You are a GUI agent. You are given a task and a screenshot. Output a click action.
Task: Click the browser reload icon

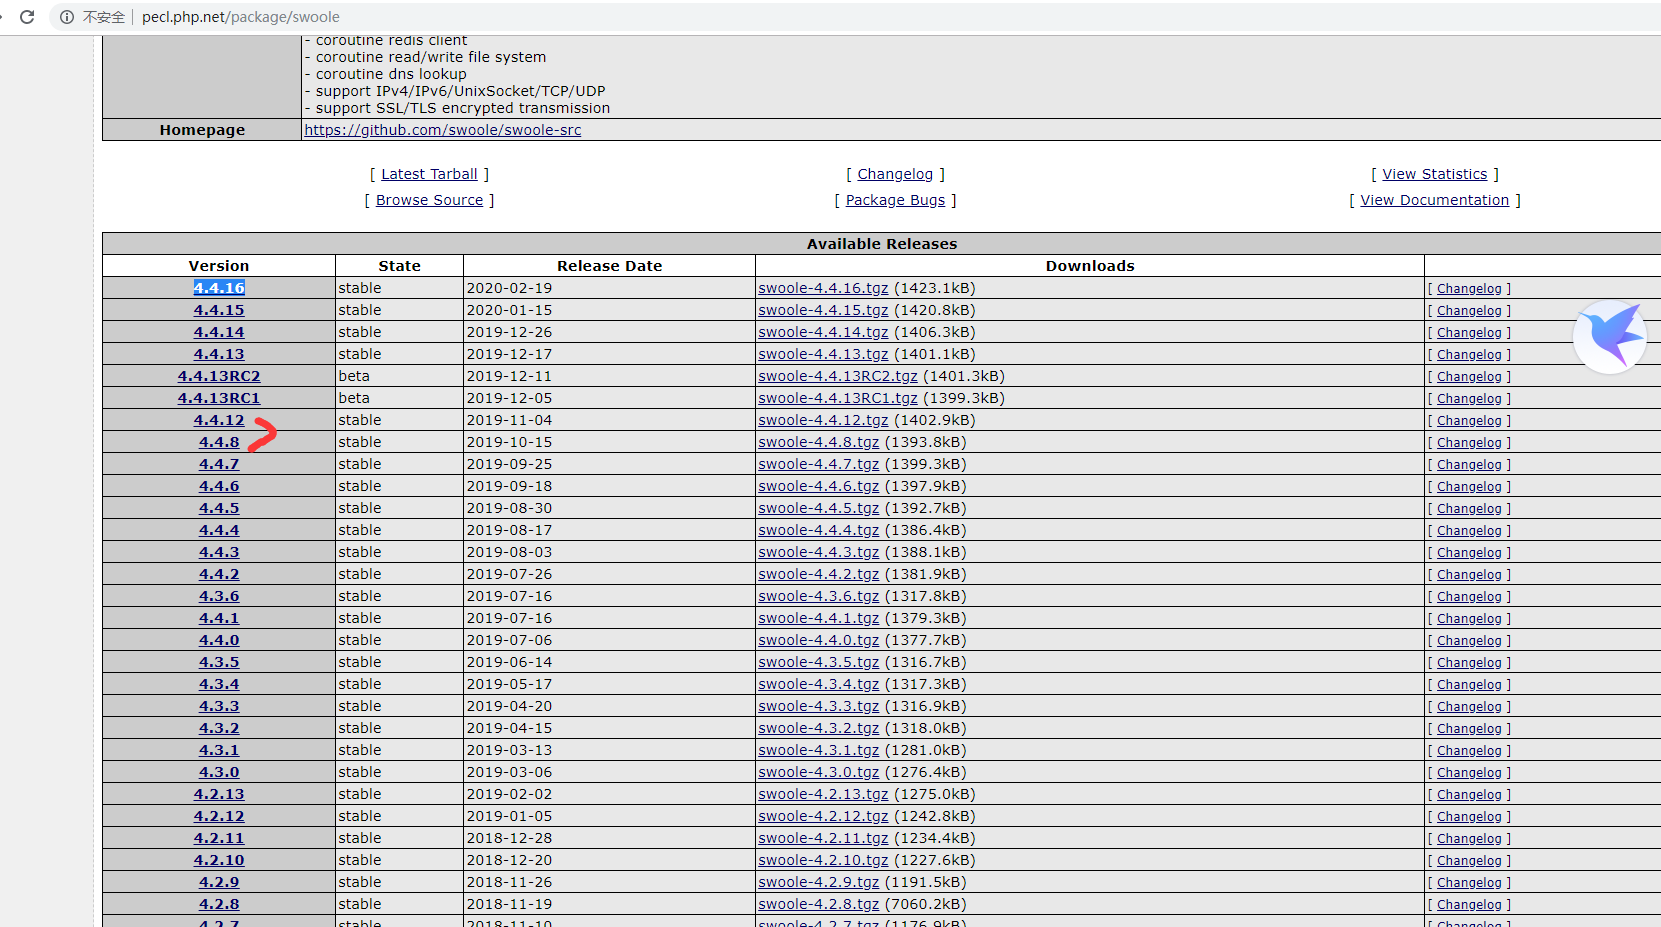coord(27,17)
